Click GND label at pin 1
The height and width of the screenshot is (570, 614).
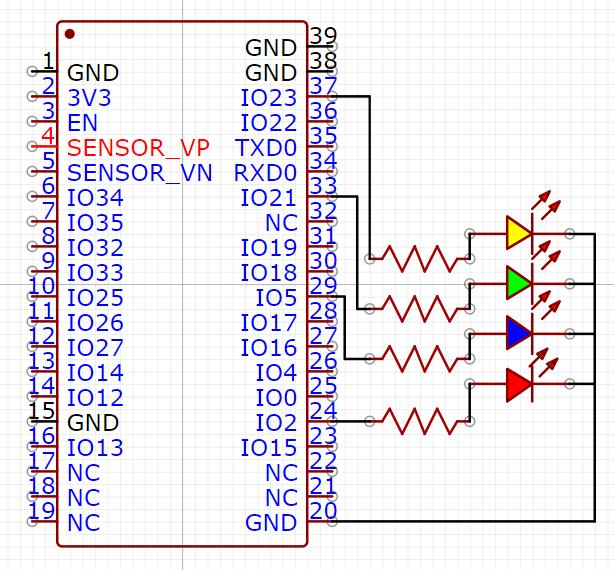point(93,73)
